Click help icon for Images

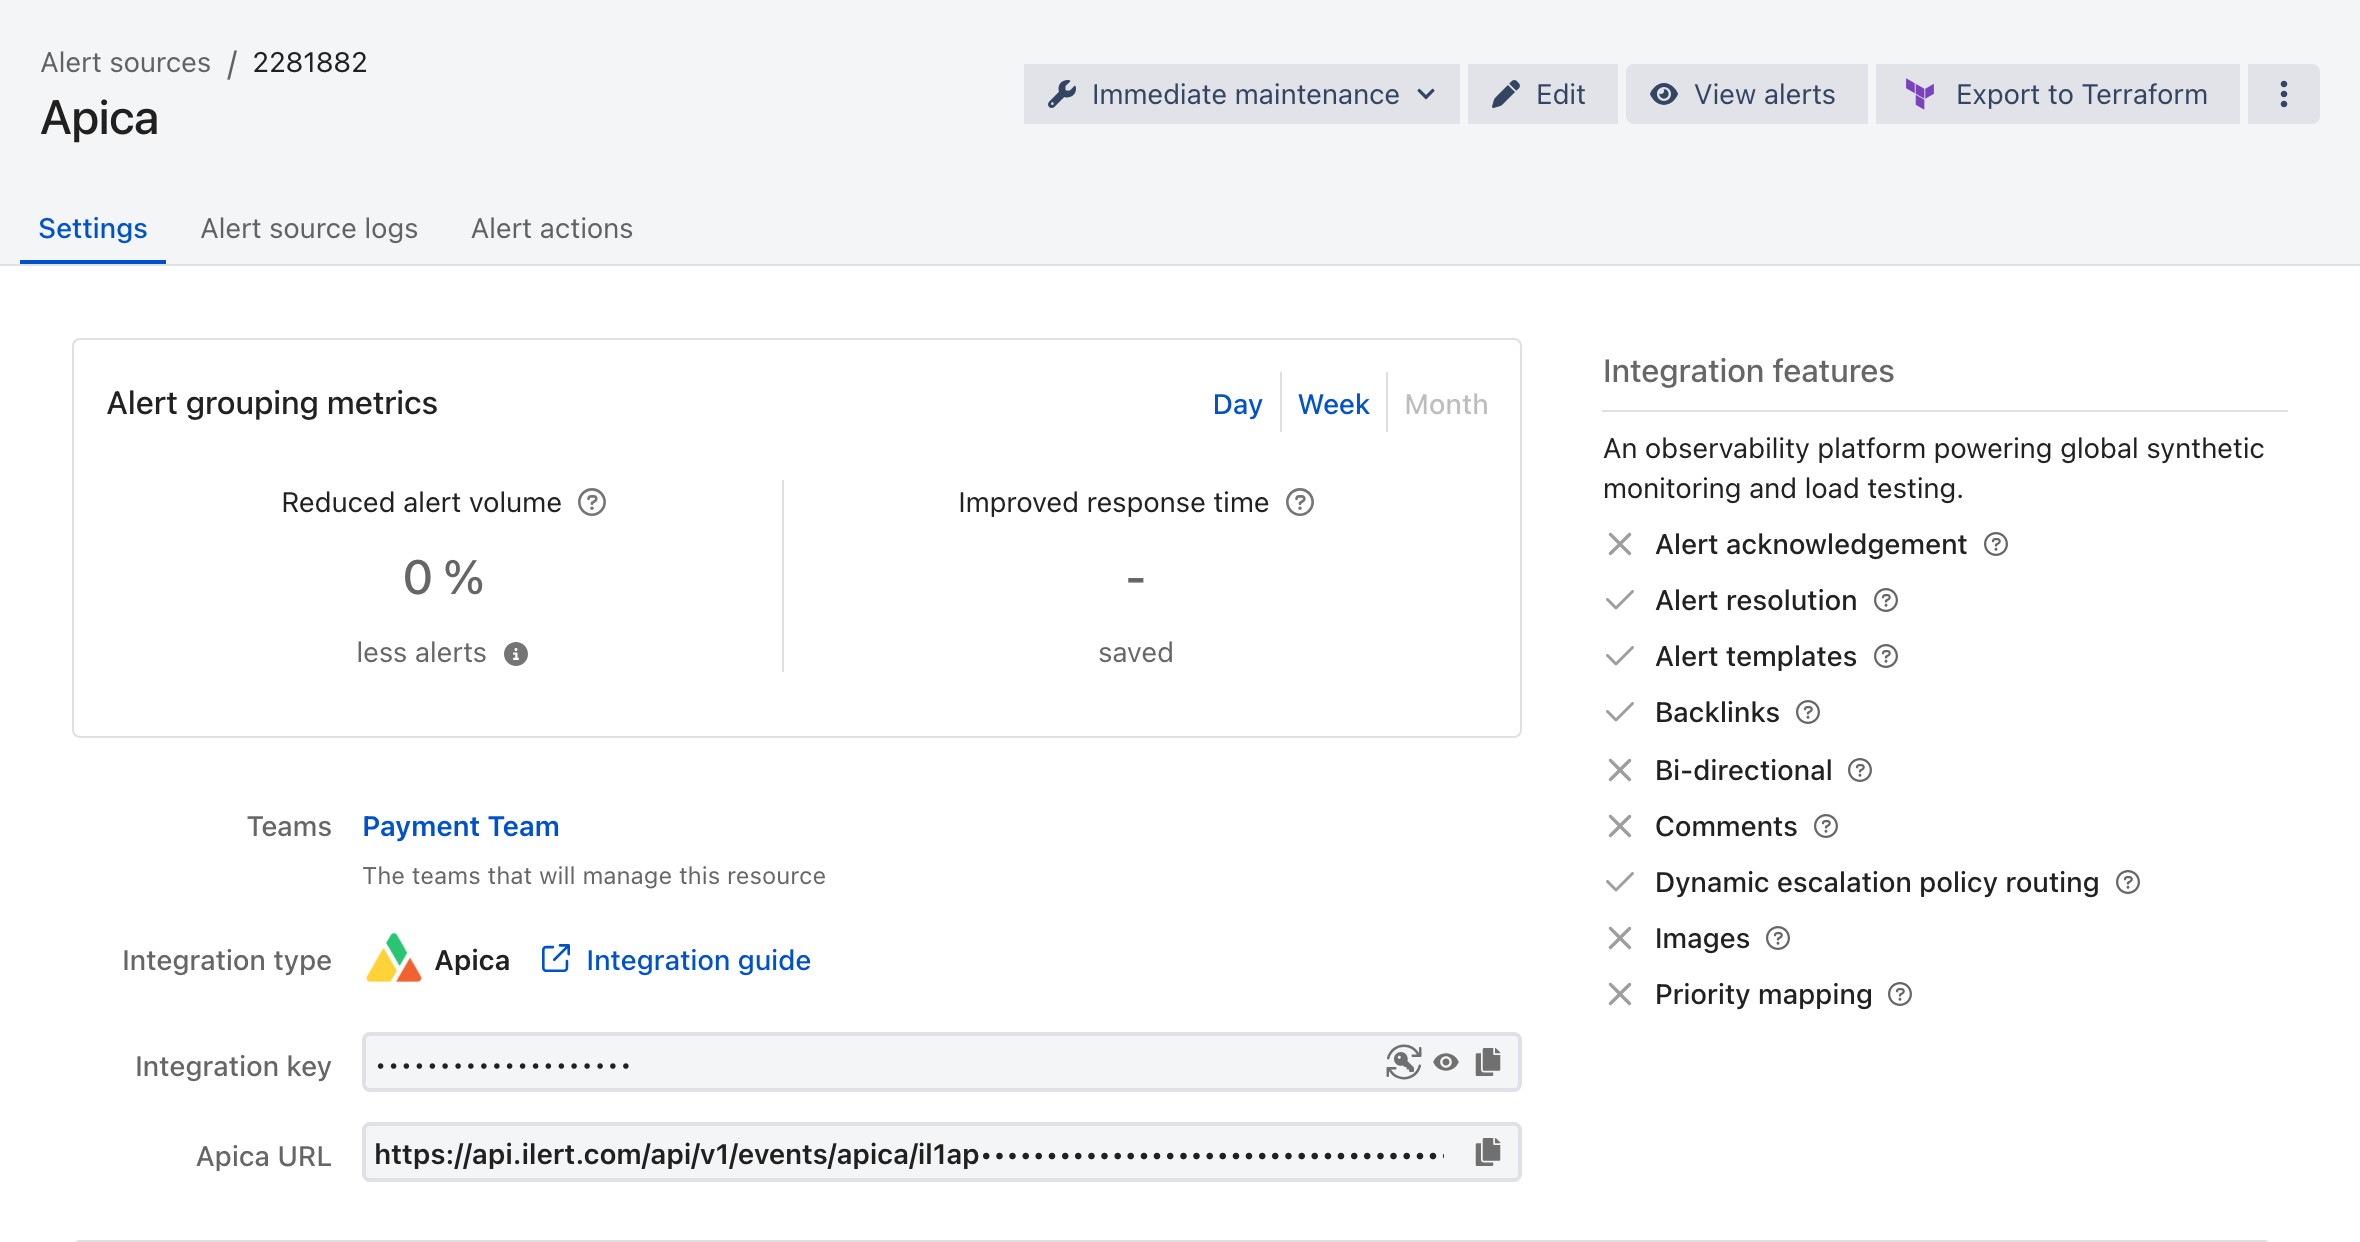click(x=1778, y=938)
